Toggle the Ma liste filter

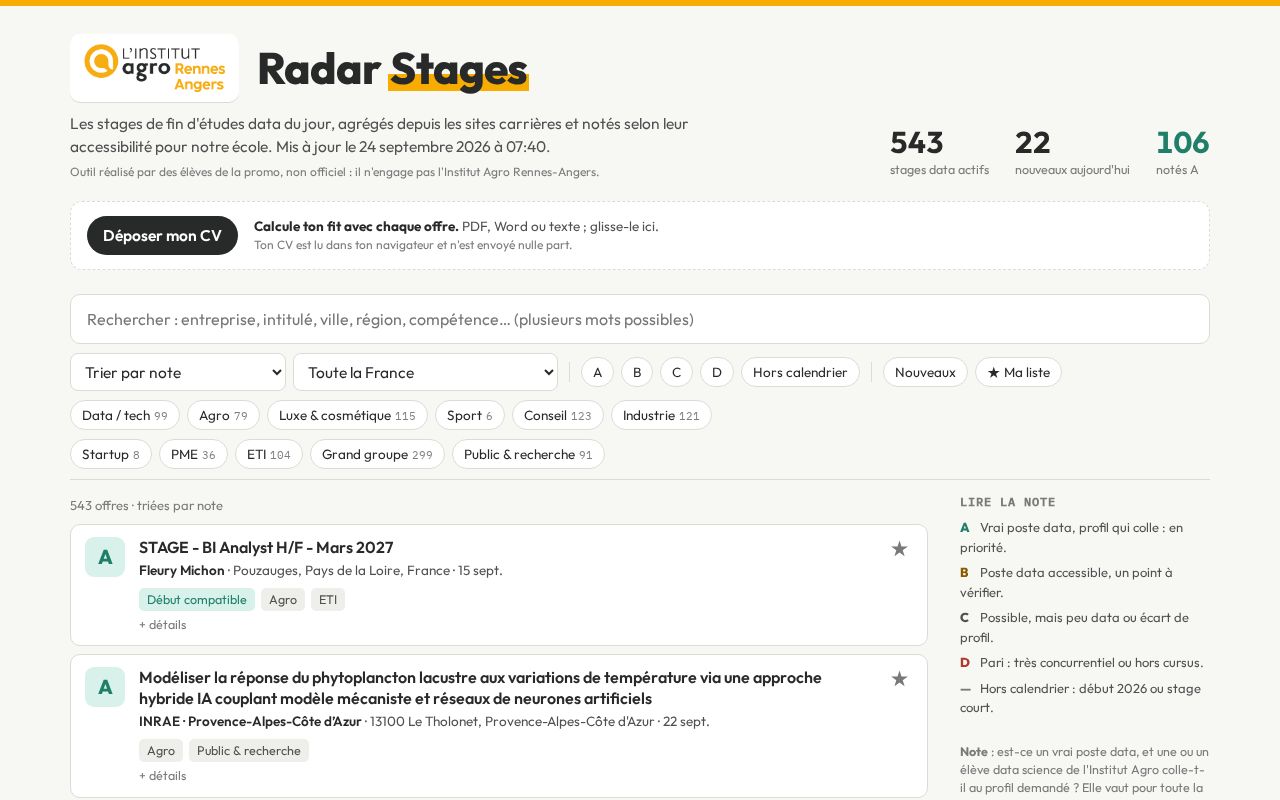1018,372
